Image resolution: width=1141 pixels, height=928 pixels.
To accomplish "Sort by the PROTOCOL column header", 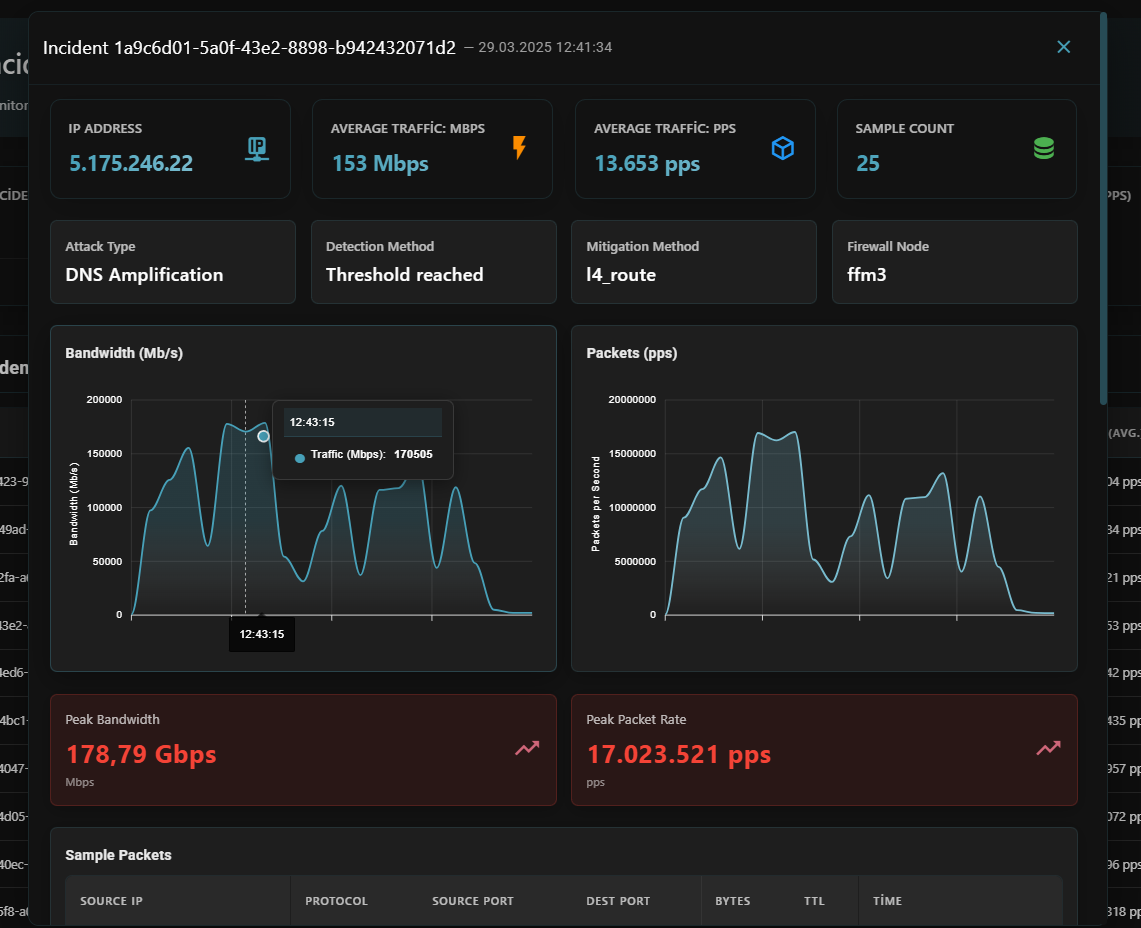I will coord(336,901).
